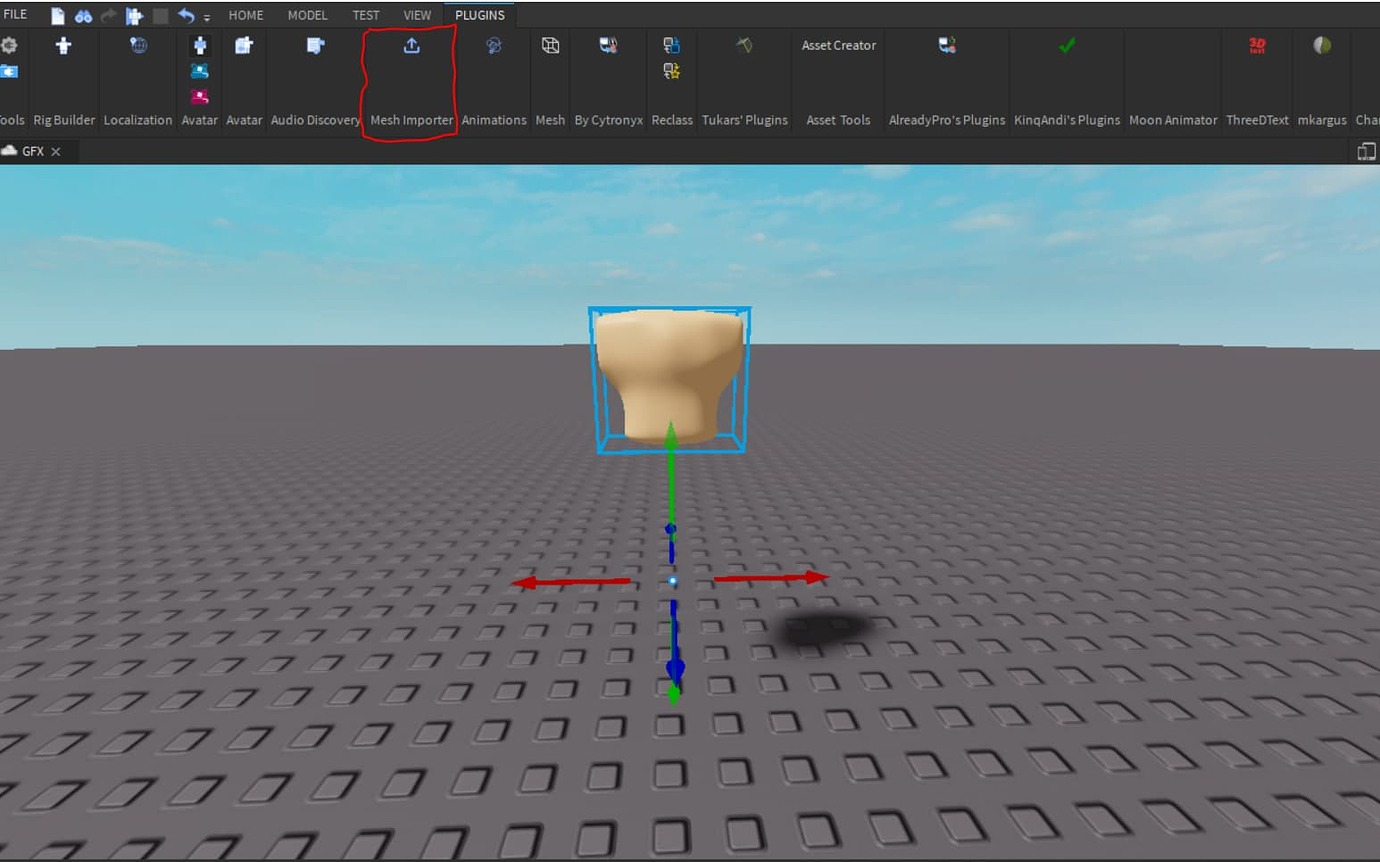
Task: Click the blue folder icon below the gear
Action: 9,71
